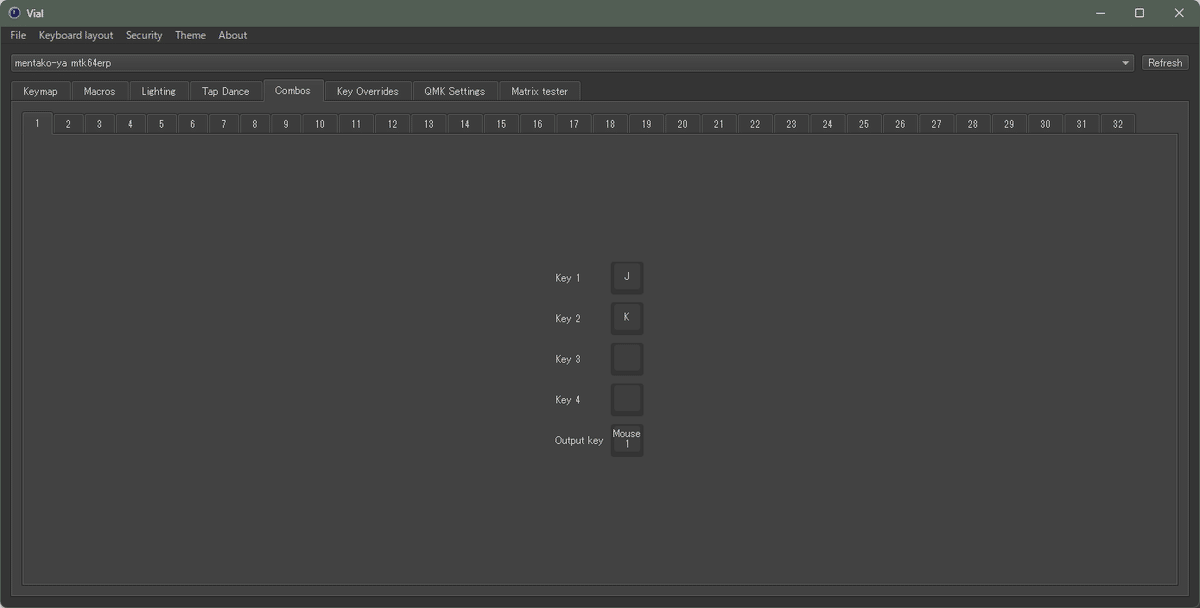Select combo tab 19
The image size is (1200, 608).
(646, 124)
